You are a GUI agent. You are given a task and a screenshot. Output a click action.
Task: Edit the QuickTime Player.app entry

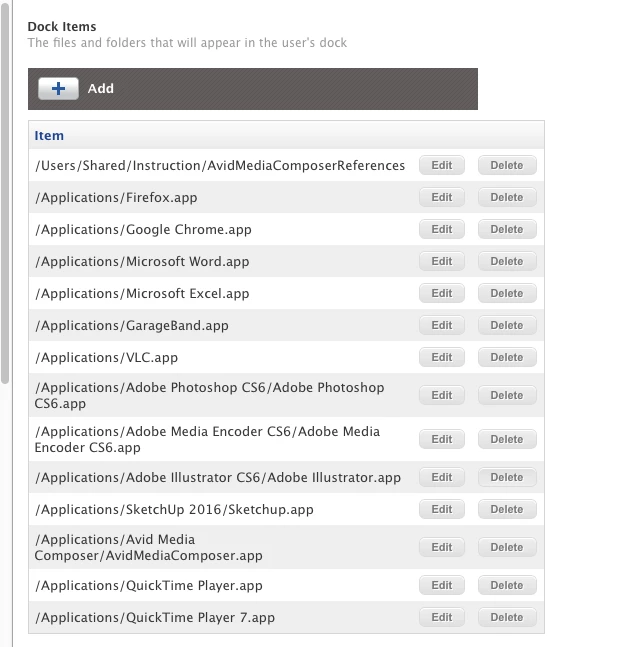tap(442, 585)
